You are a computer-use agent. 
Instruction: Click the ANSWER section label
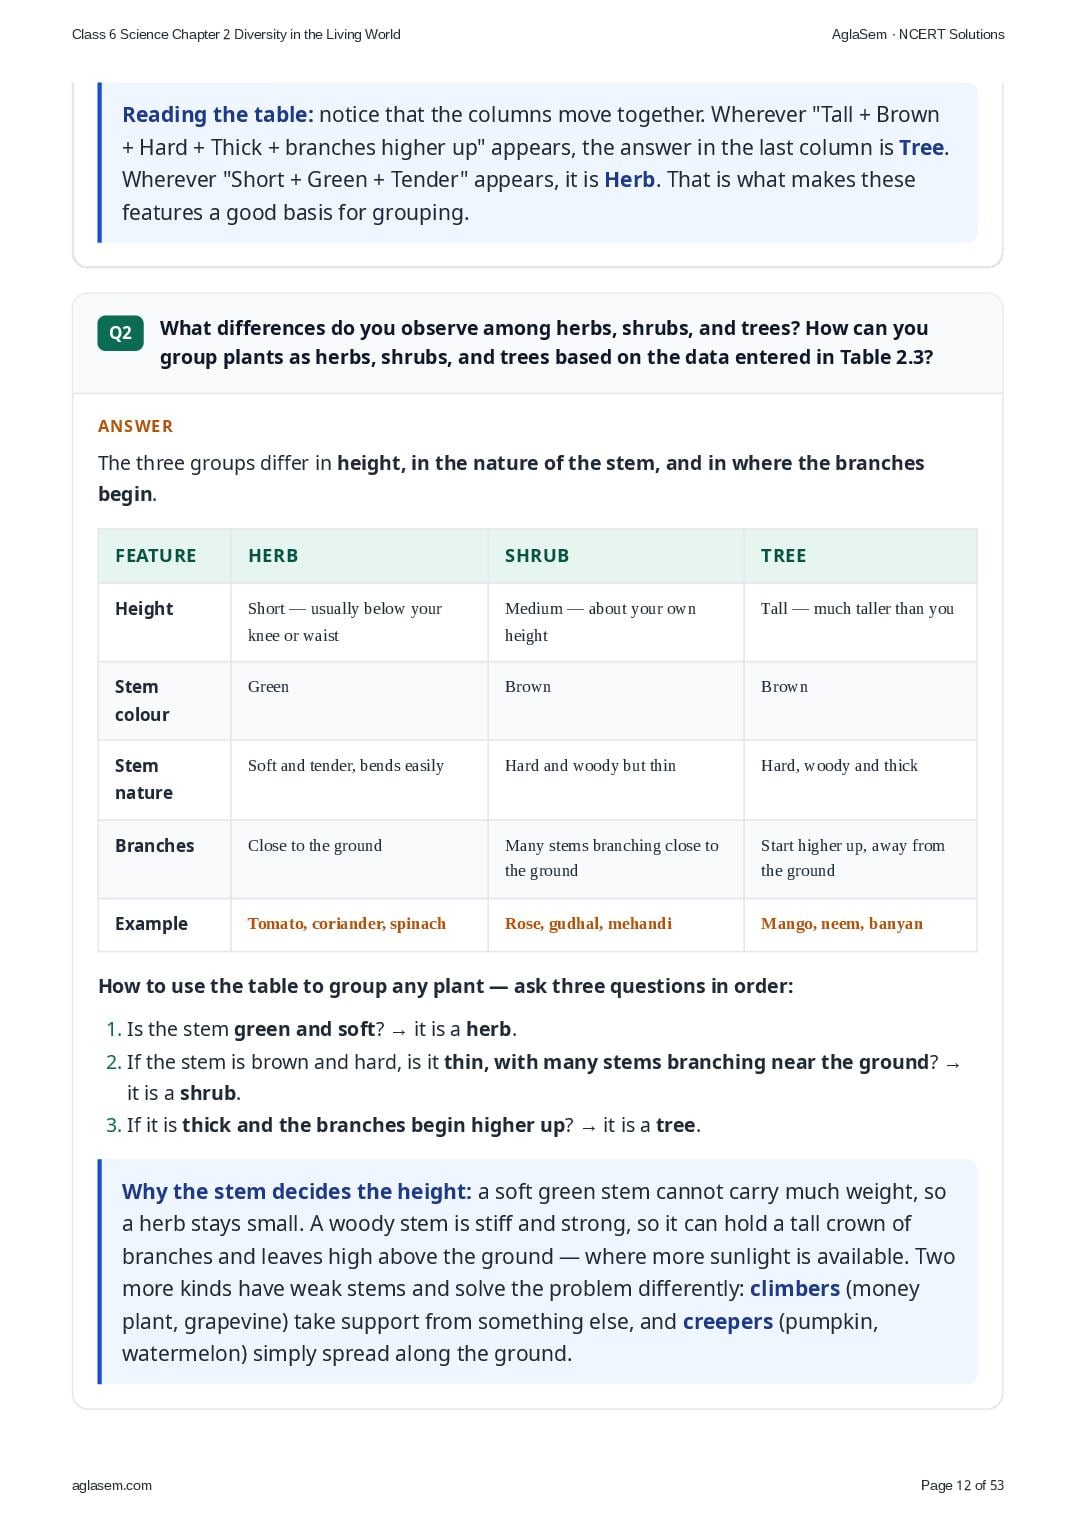coord(135,426)
